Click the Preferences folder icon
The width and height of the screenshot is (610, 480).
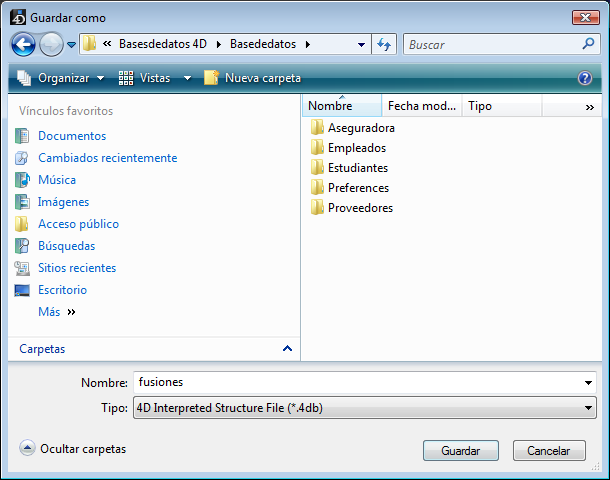(x=317, y=187)
